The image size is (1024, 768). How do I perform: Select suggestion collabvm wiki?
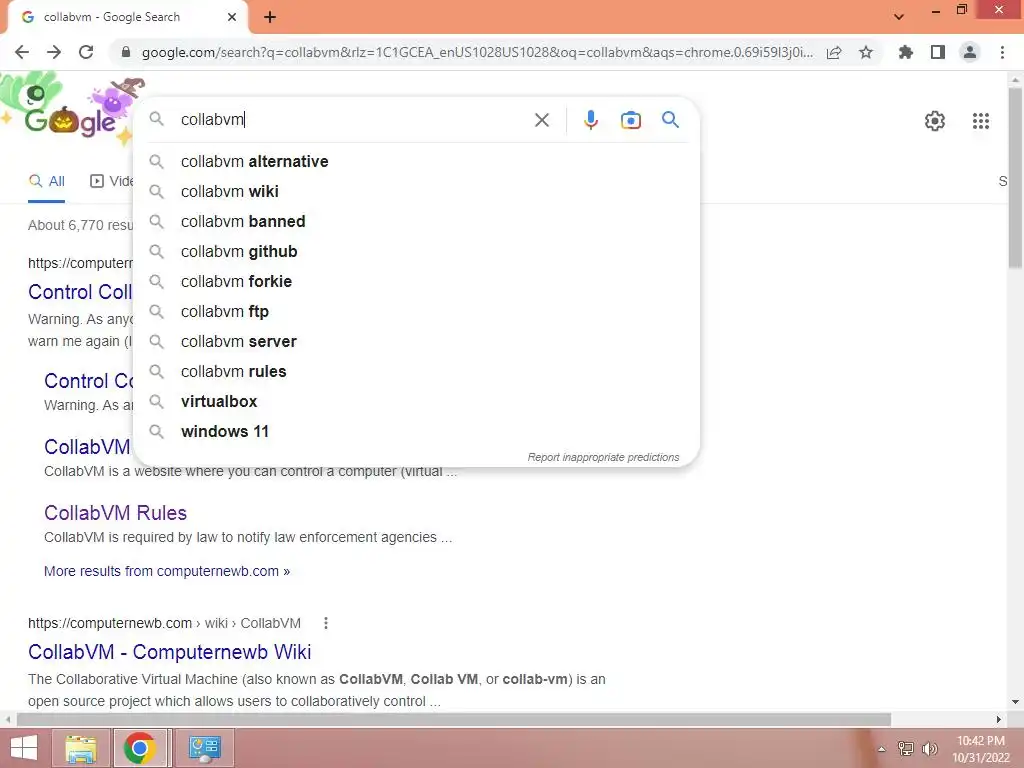click(x=417, y=191)
